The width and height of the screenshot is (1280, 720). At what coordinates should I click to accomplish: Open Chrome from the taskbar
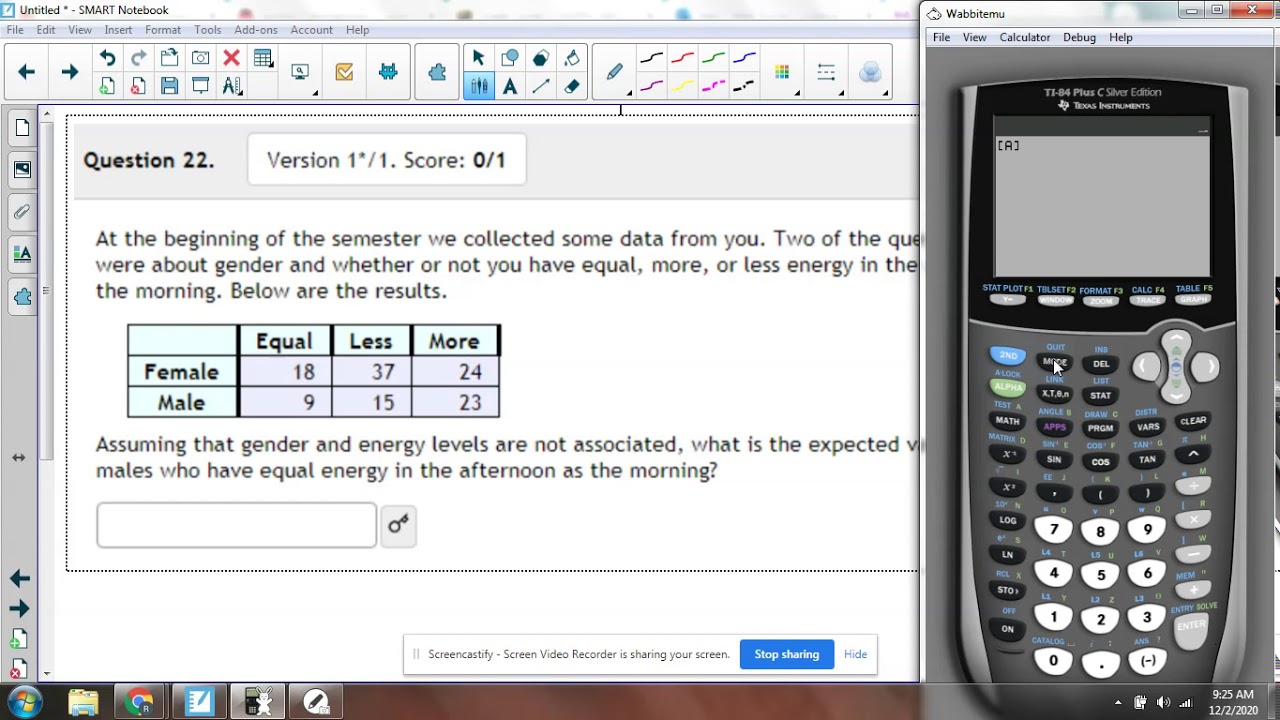click(140, 702)
